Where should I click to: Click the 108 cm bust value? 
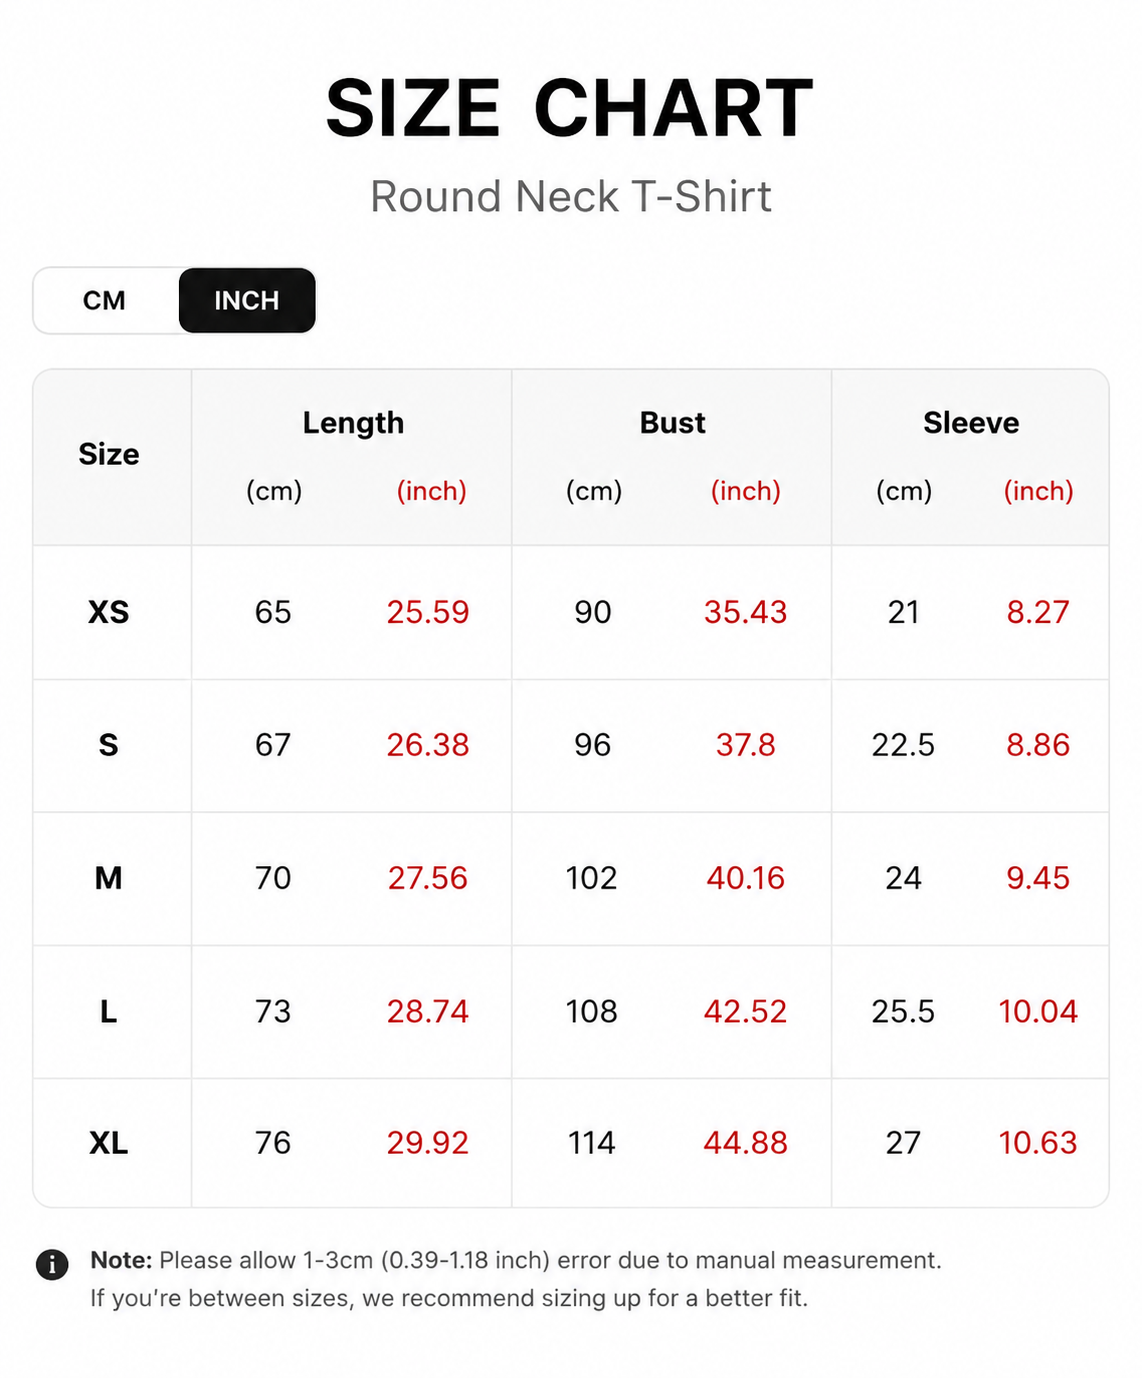(x=592, y=1011)
